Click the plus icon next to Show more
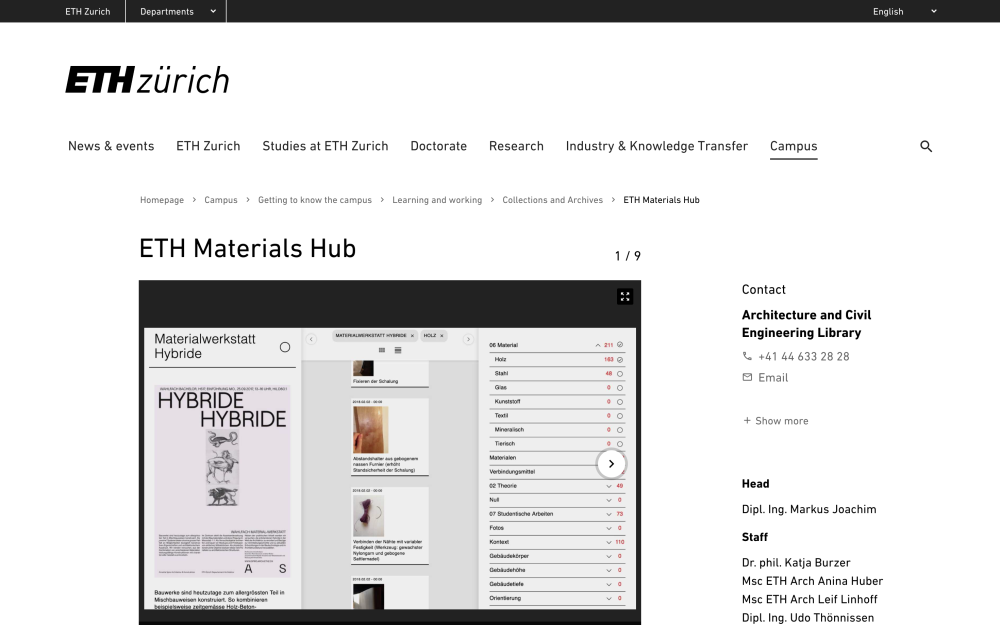This screenshot has height=625, width=1000. (747, 420)
